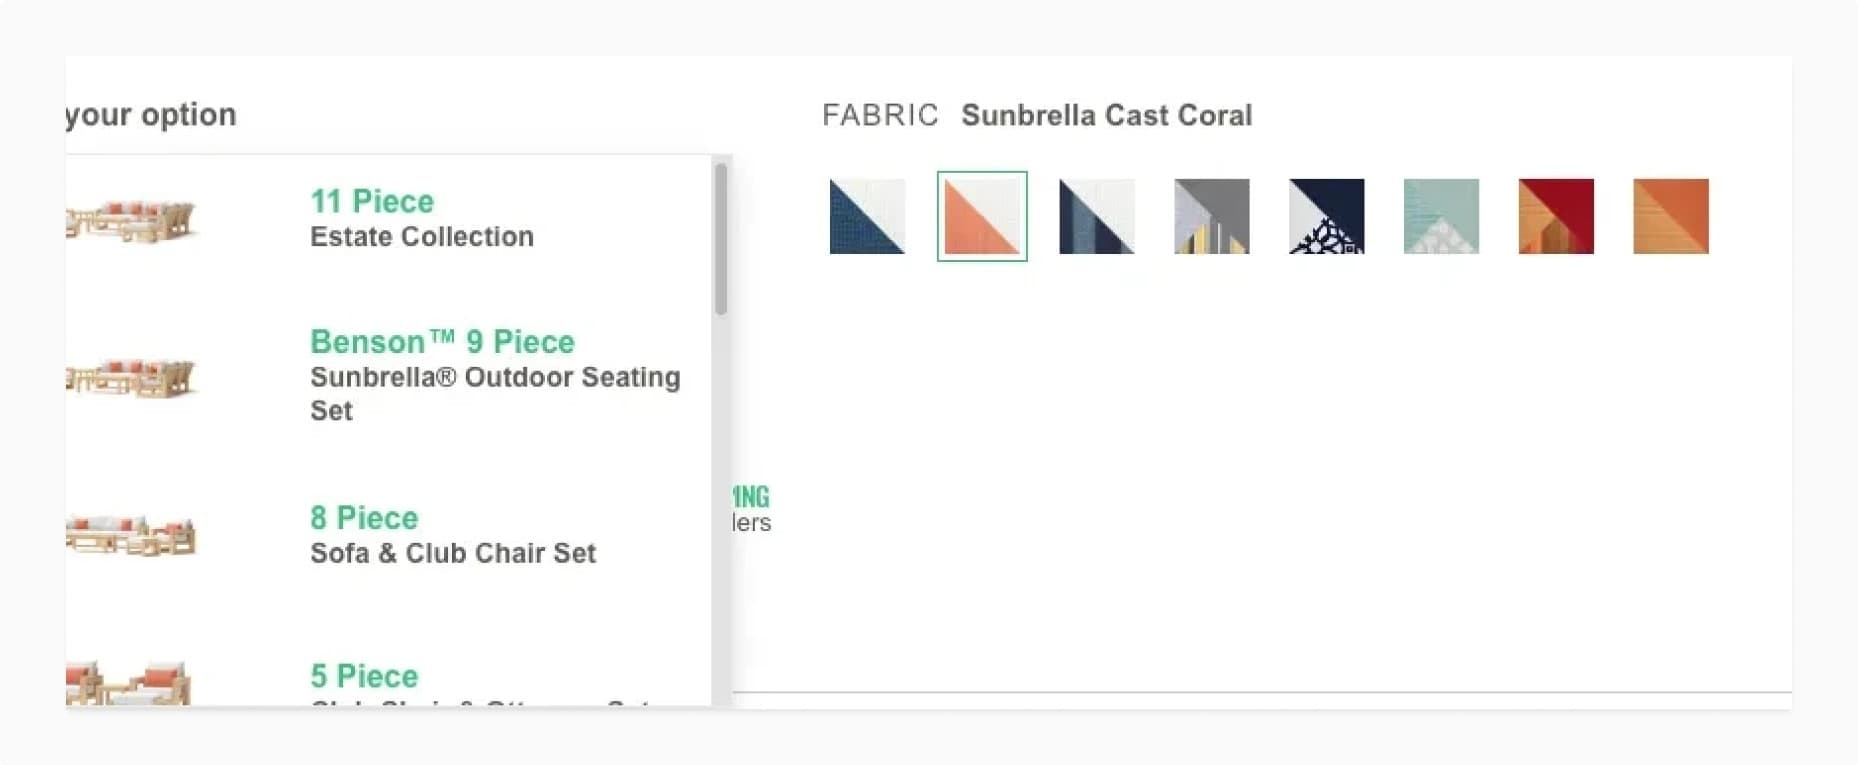Click the Sunbrella Cast Coral fabric name
Viewport: 1858px width, 765px height.
[1107, 115]
